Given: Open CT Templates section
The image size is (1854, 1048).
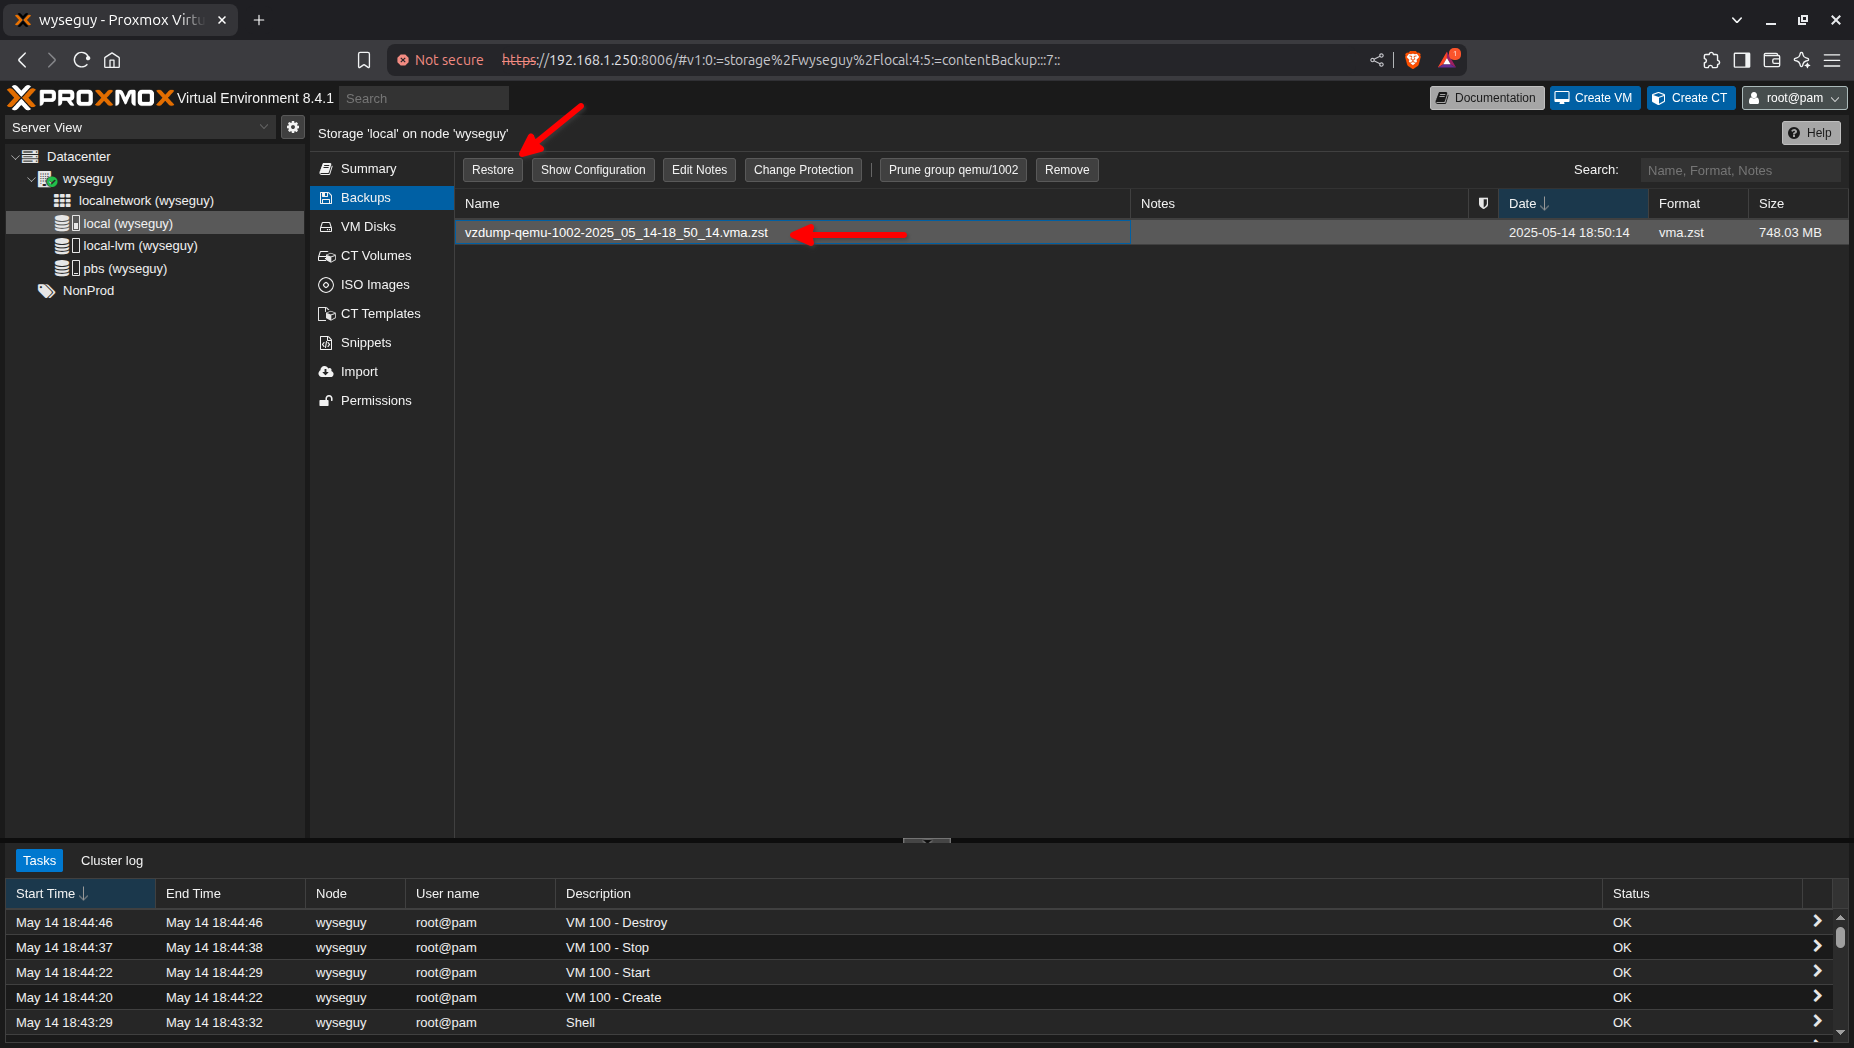Looking at the screenshot, I should pyautogui.click(x=382, y=314).
